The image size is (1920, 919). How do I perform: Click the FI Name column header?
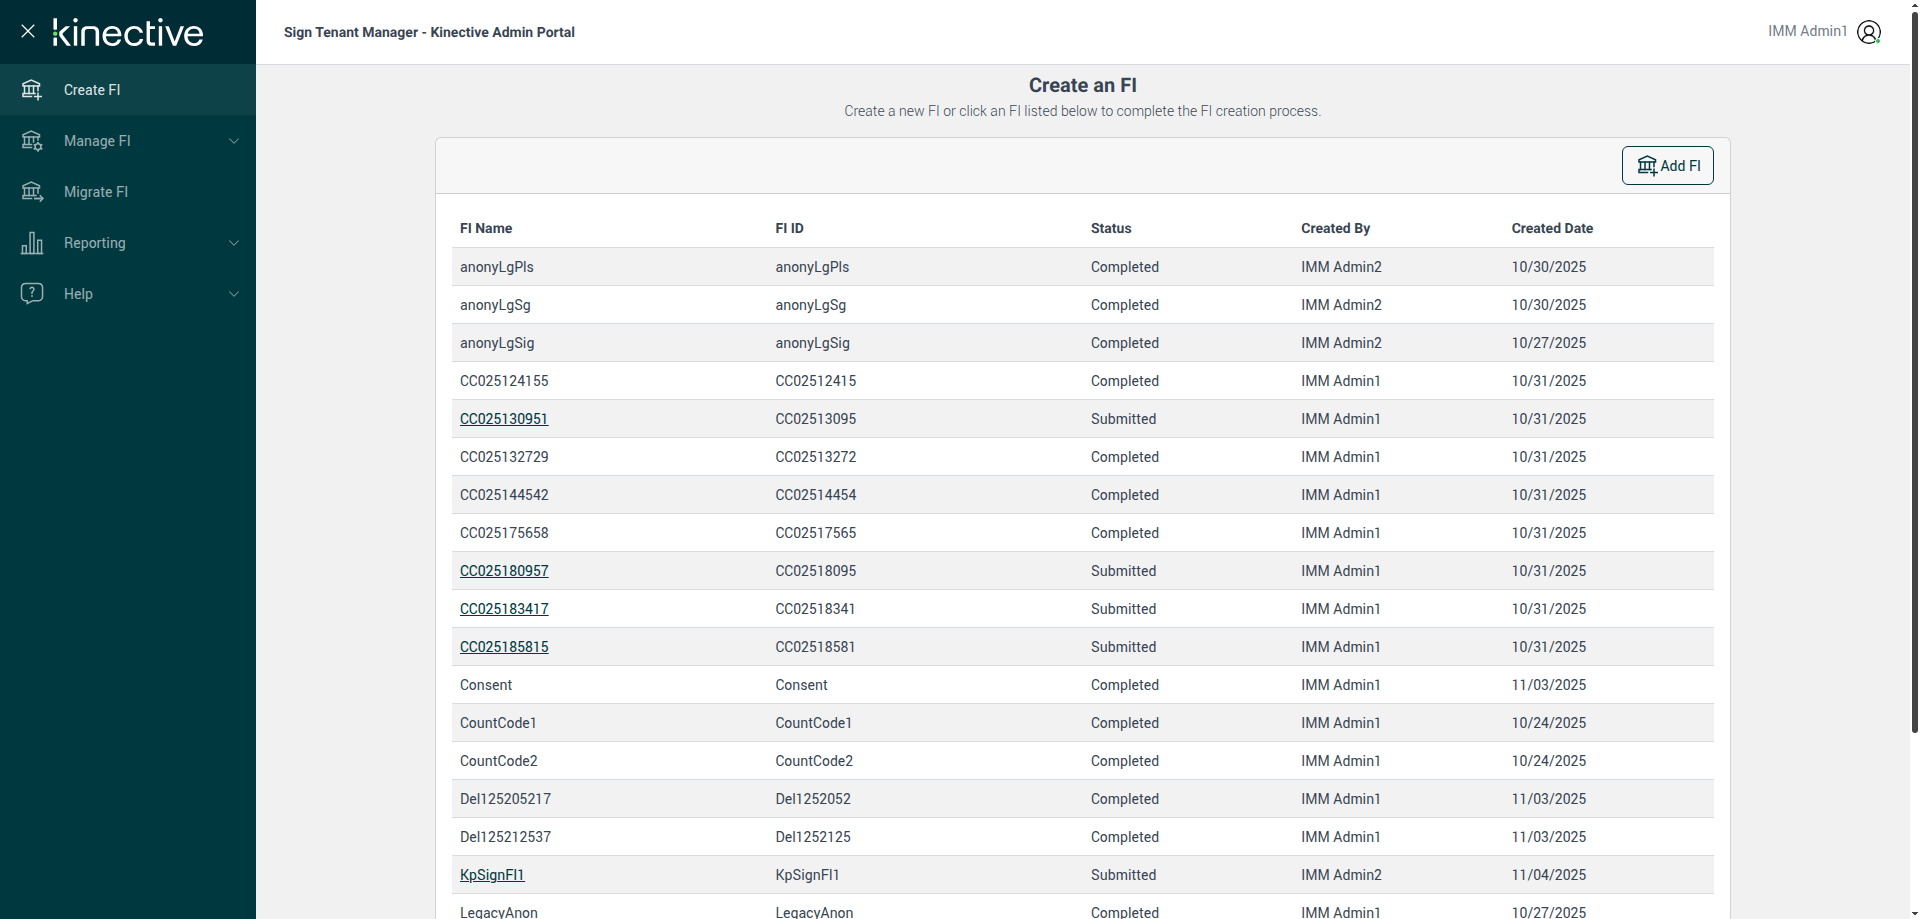486,228
